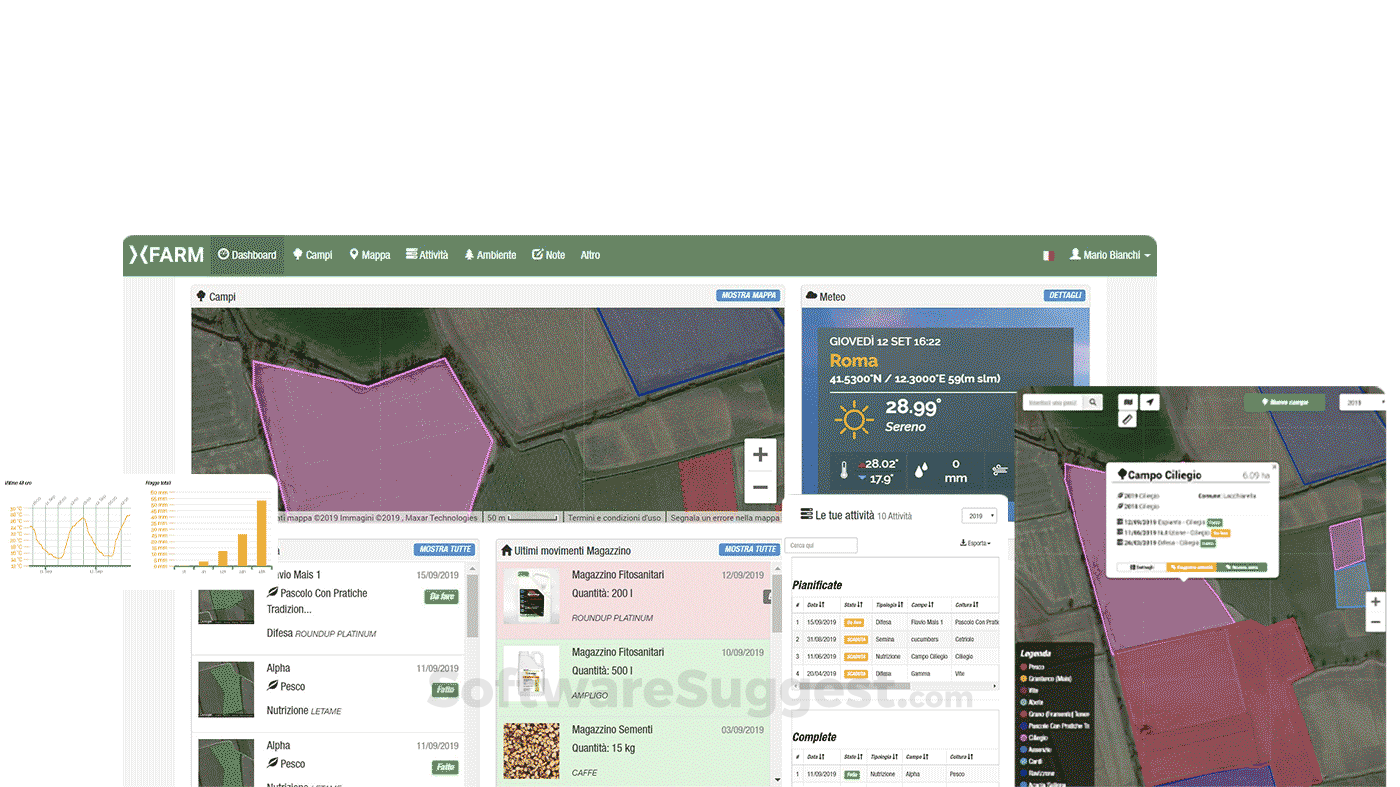
Task: Click the locate-me arrow icon on map
Action: click(1150, 402)
